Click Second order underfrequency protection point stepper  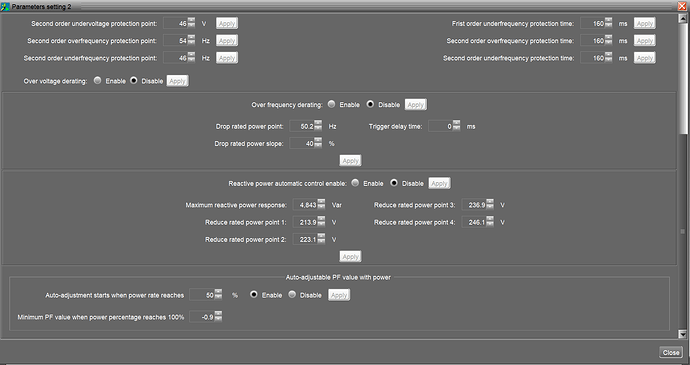(191, 57)
